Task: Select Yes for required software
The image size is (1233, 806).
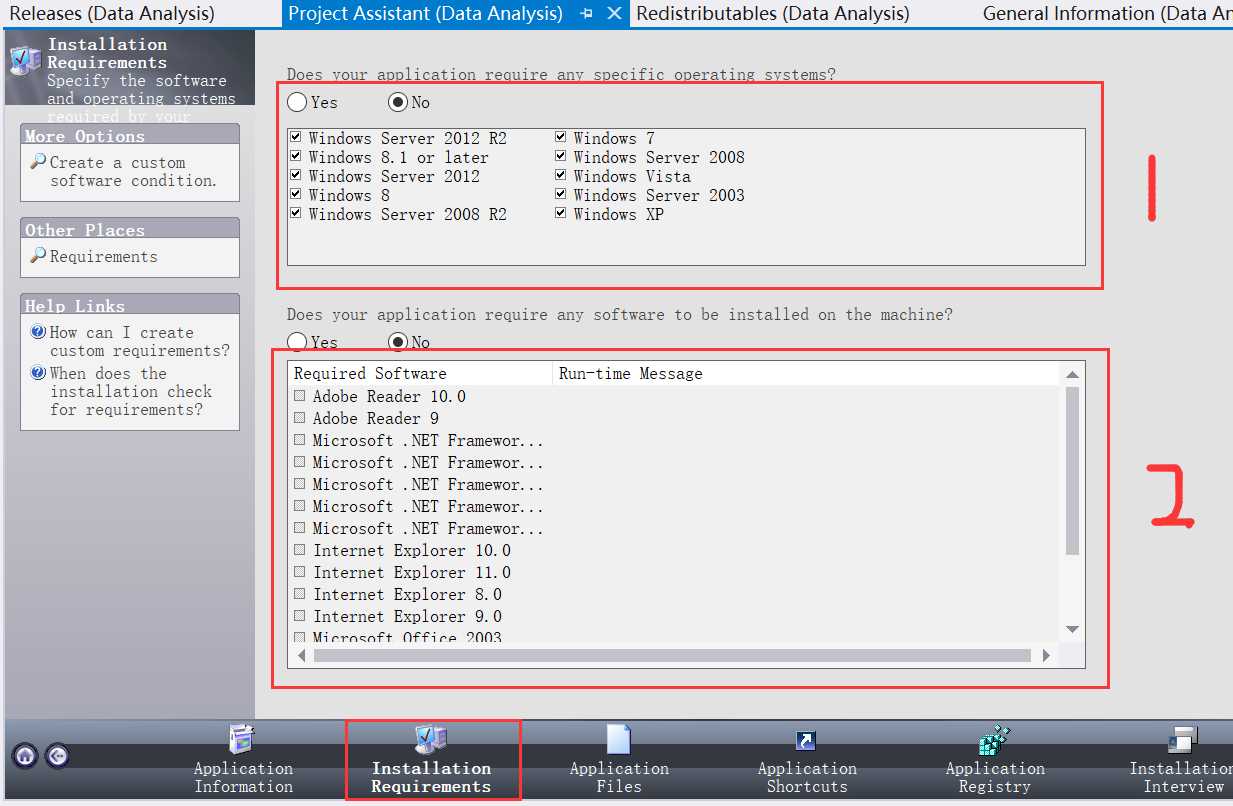Action: [x=297, y=342]
